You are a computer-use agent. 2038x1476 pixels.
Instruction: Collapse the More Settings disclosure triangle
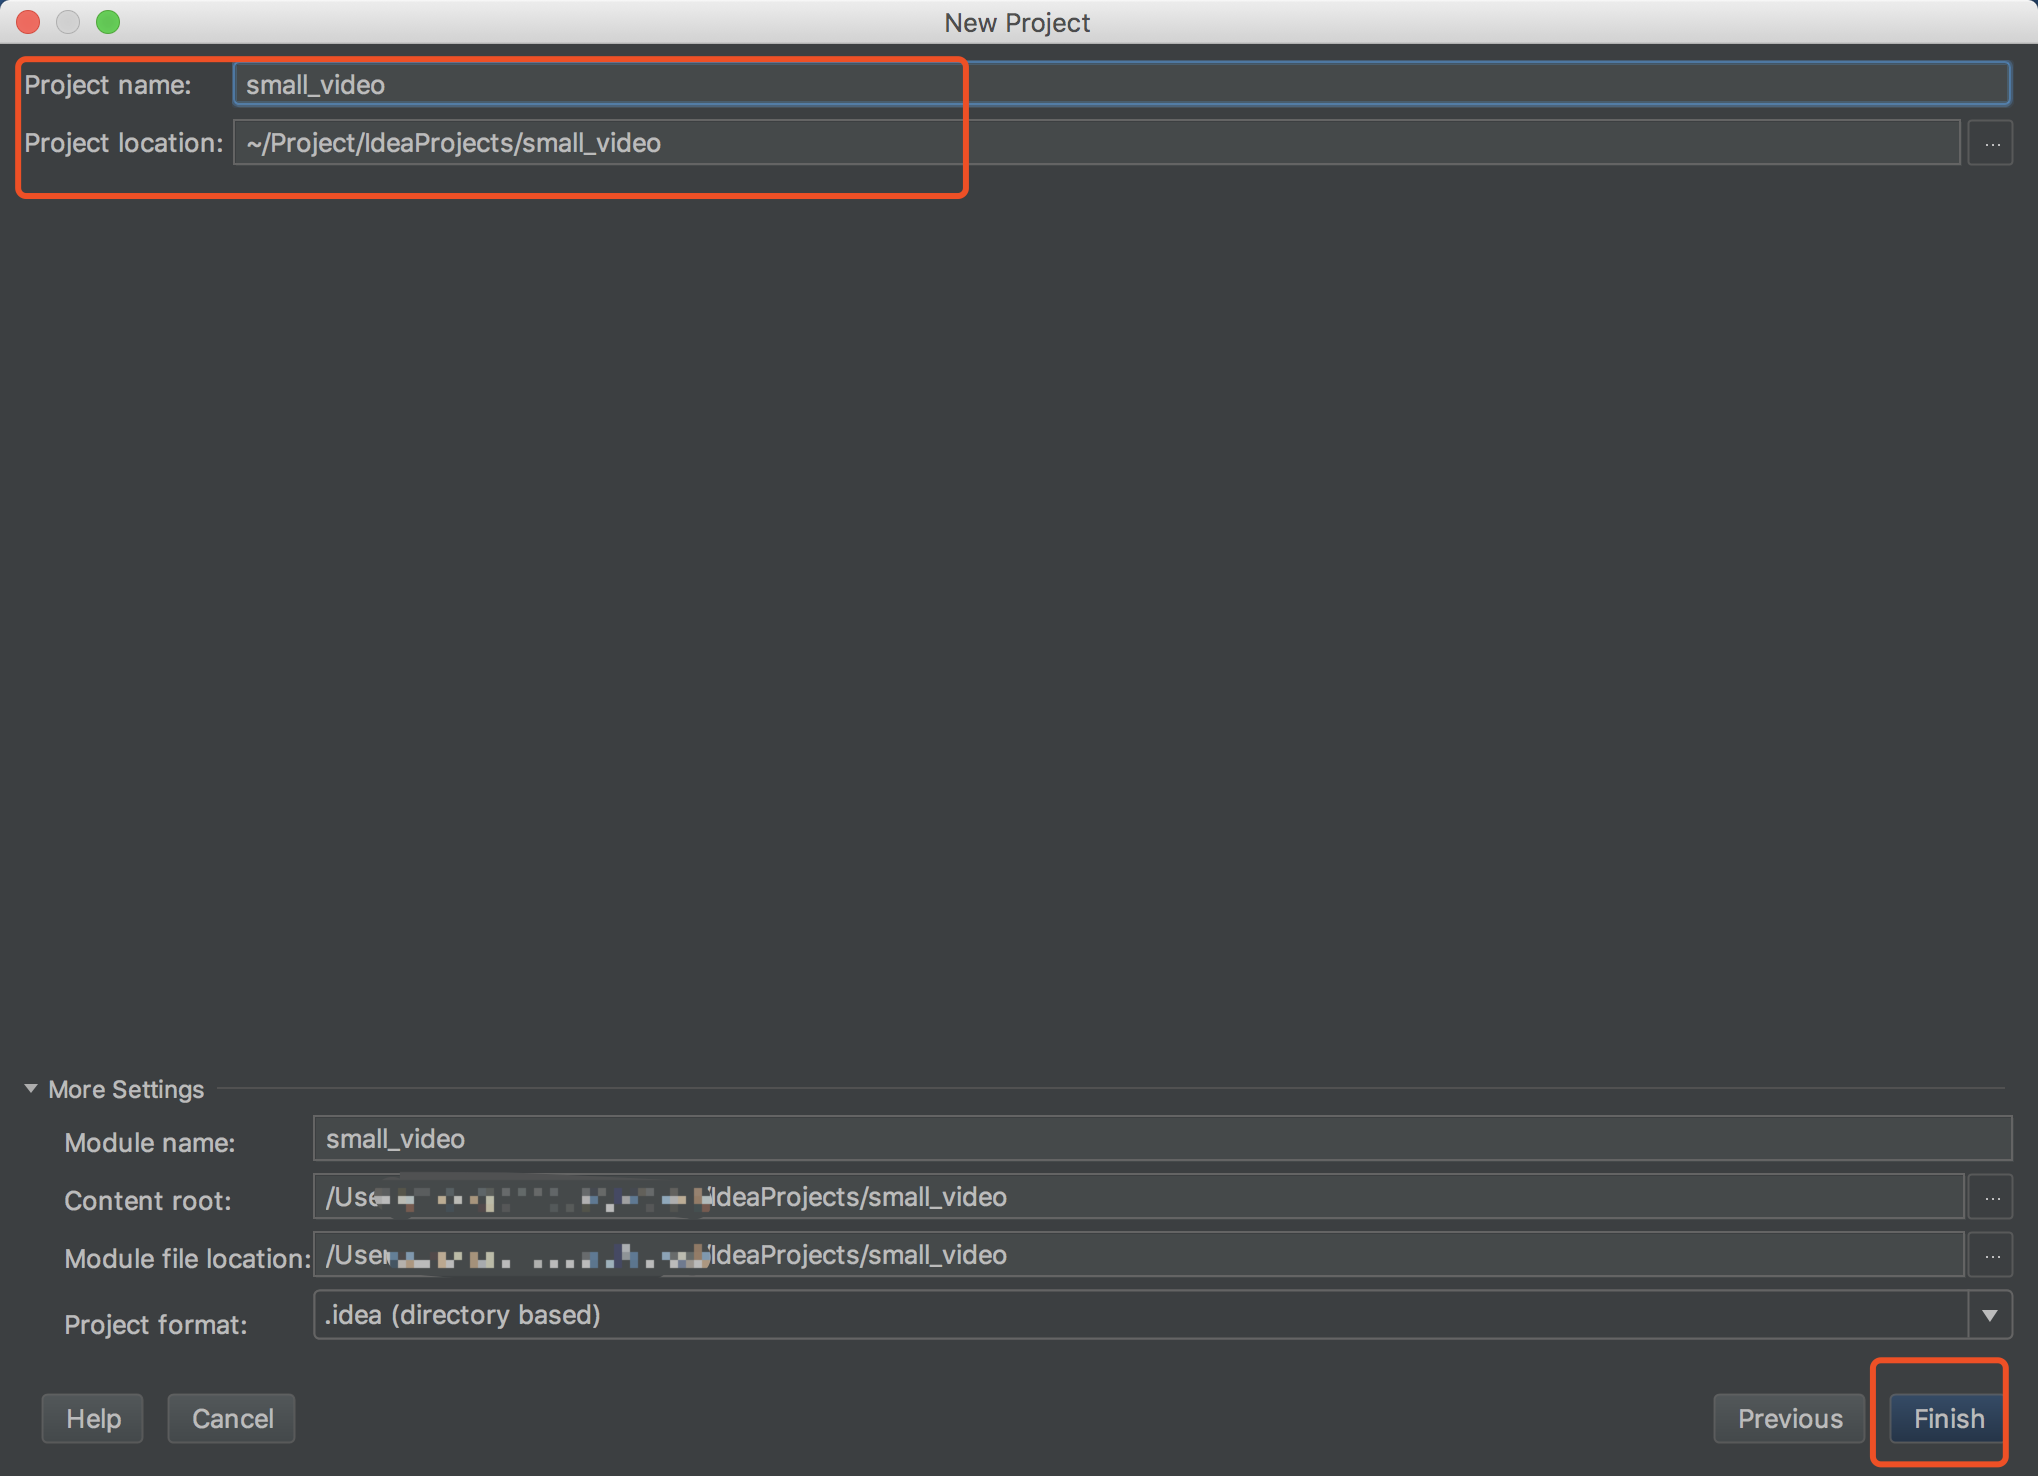point(31,1088)
